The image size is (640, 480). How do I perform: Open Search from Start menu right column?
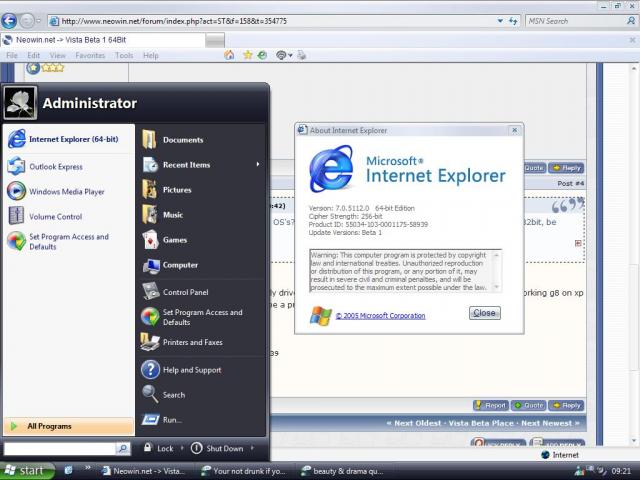pos(201,395)
